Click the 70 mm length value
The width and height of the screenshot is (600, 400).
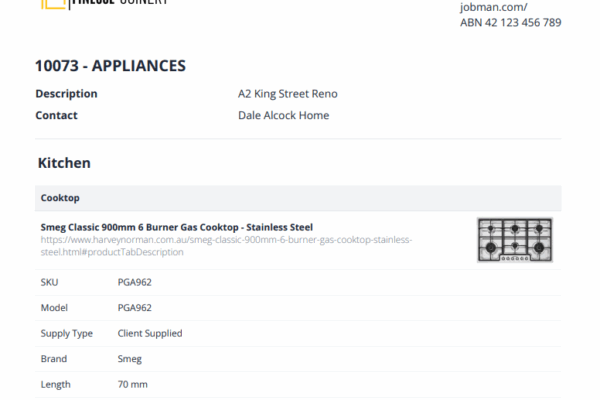[133, 384]
